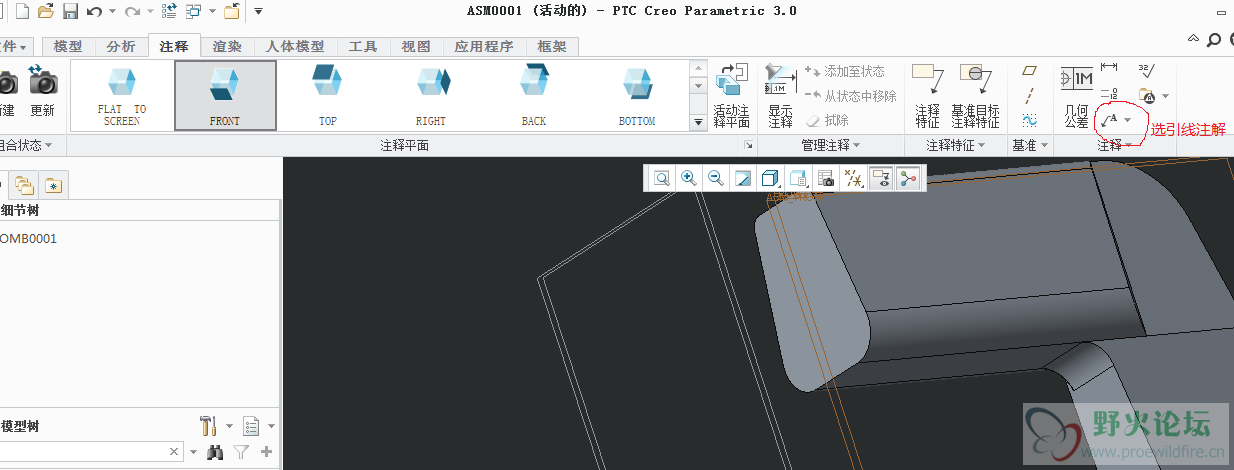Choose the BOTTOM annotation plane

click(637, 95)
